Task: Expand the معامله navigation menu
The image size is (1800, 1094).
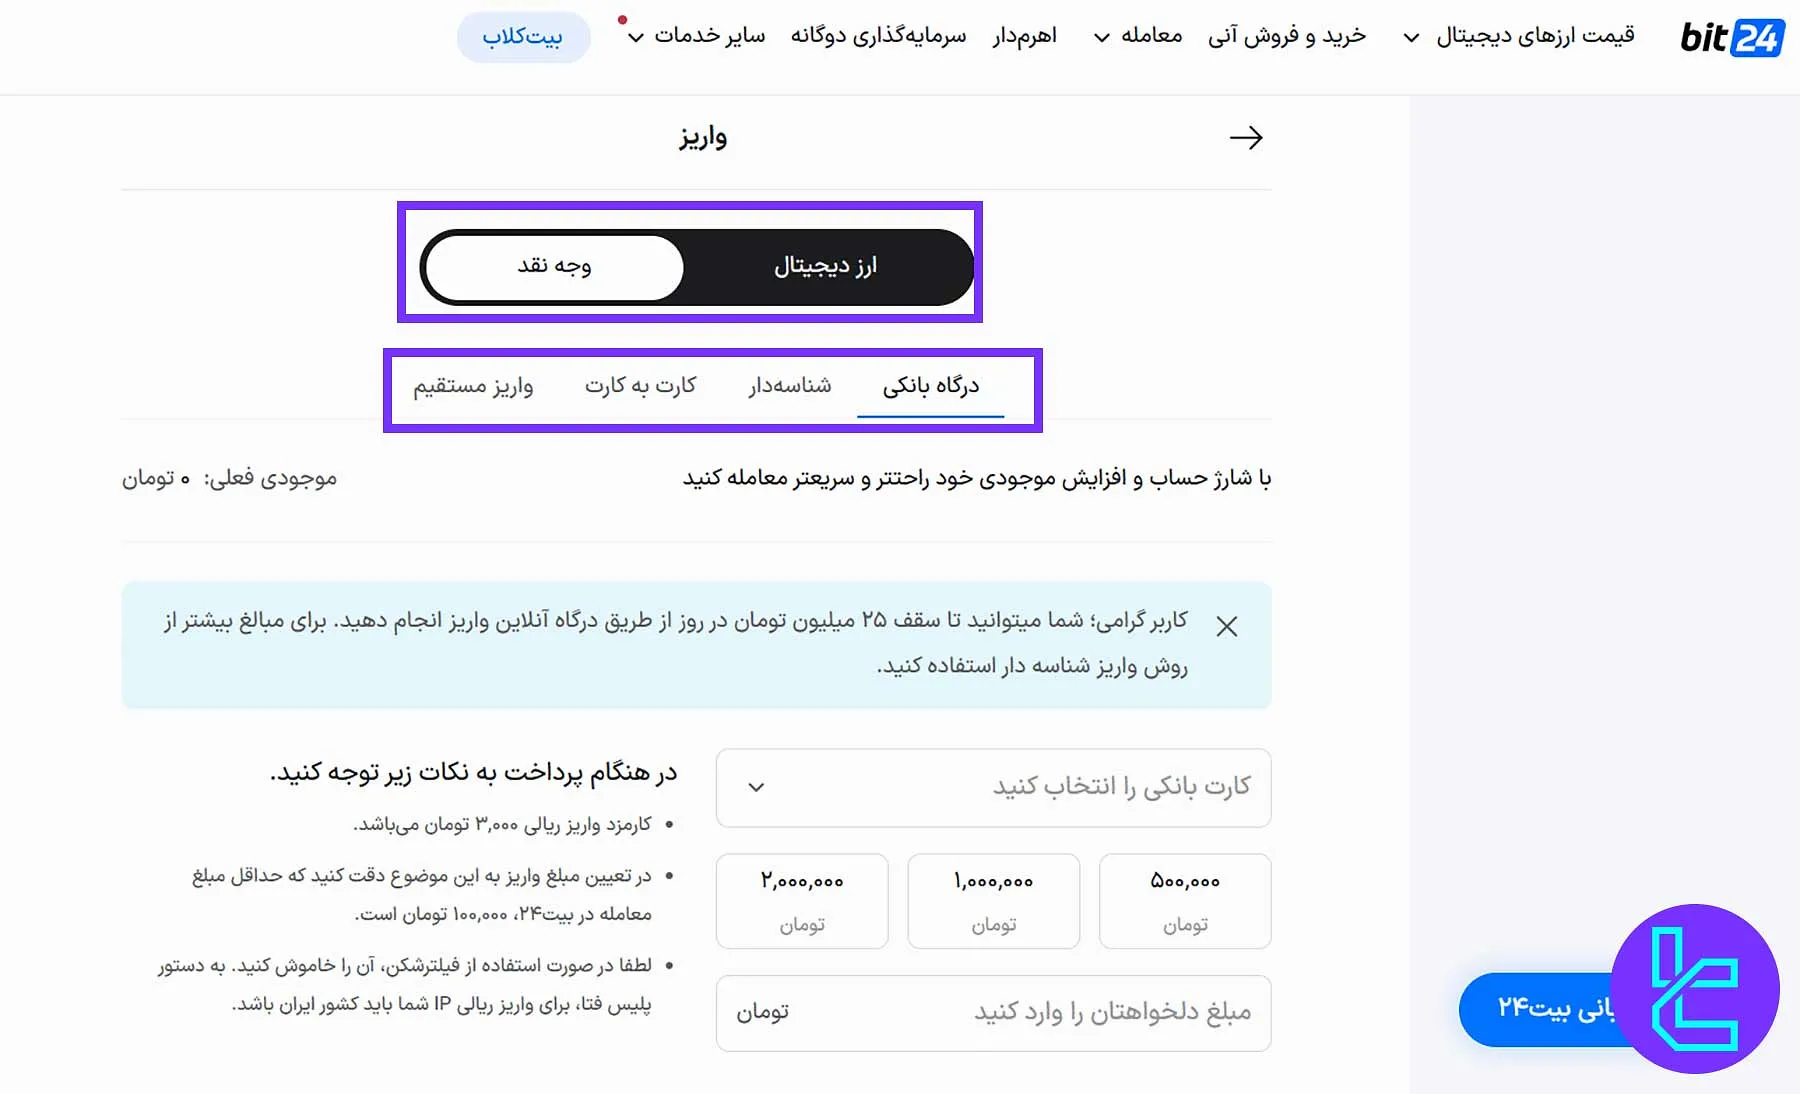Action: click(1140, 36)
